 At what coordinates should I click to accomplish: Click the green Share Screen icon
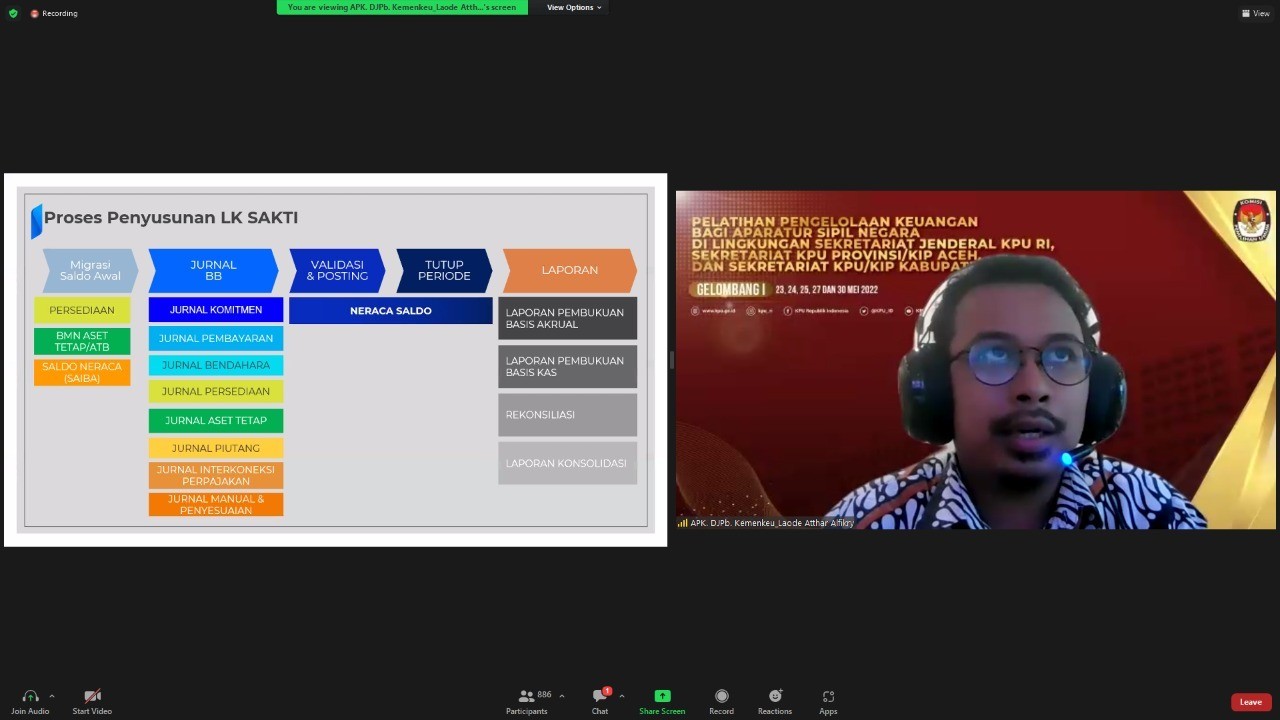coord(662,696)
